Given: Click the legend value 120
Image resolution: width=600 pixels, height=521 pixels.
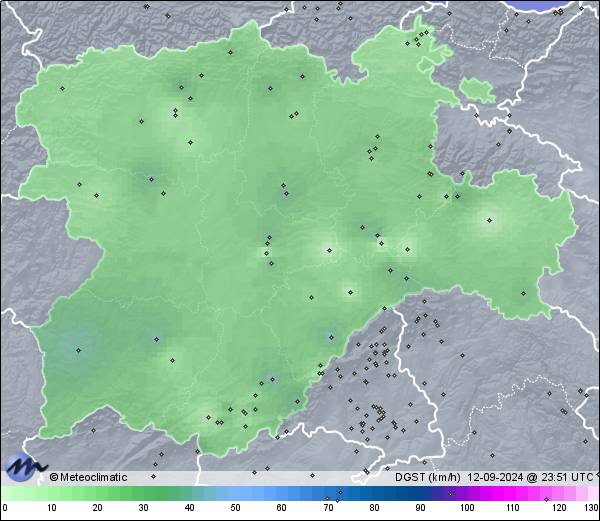Looking at the screenshot, I should [x=559, y=508].
